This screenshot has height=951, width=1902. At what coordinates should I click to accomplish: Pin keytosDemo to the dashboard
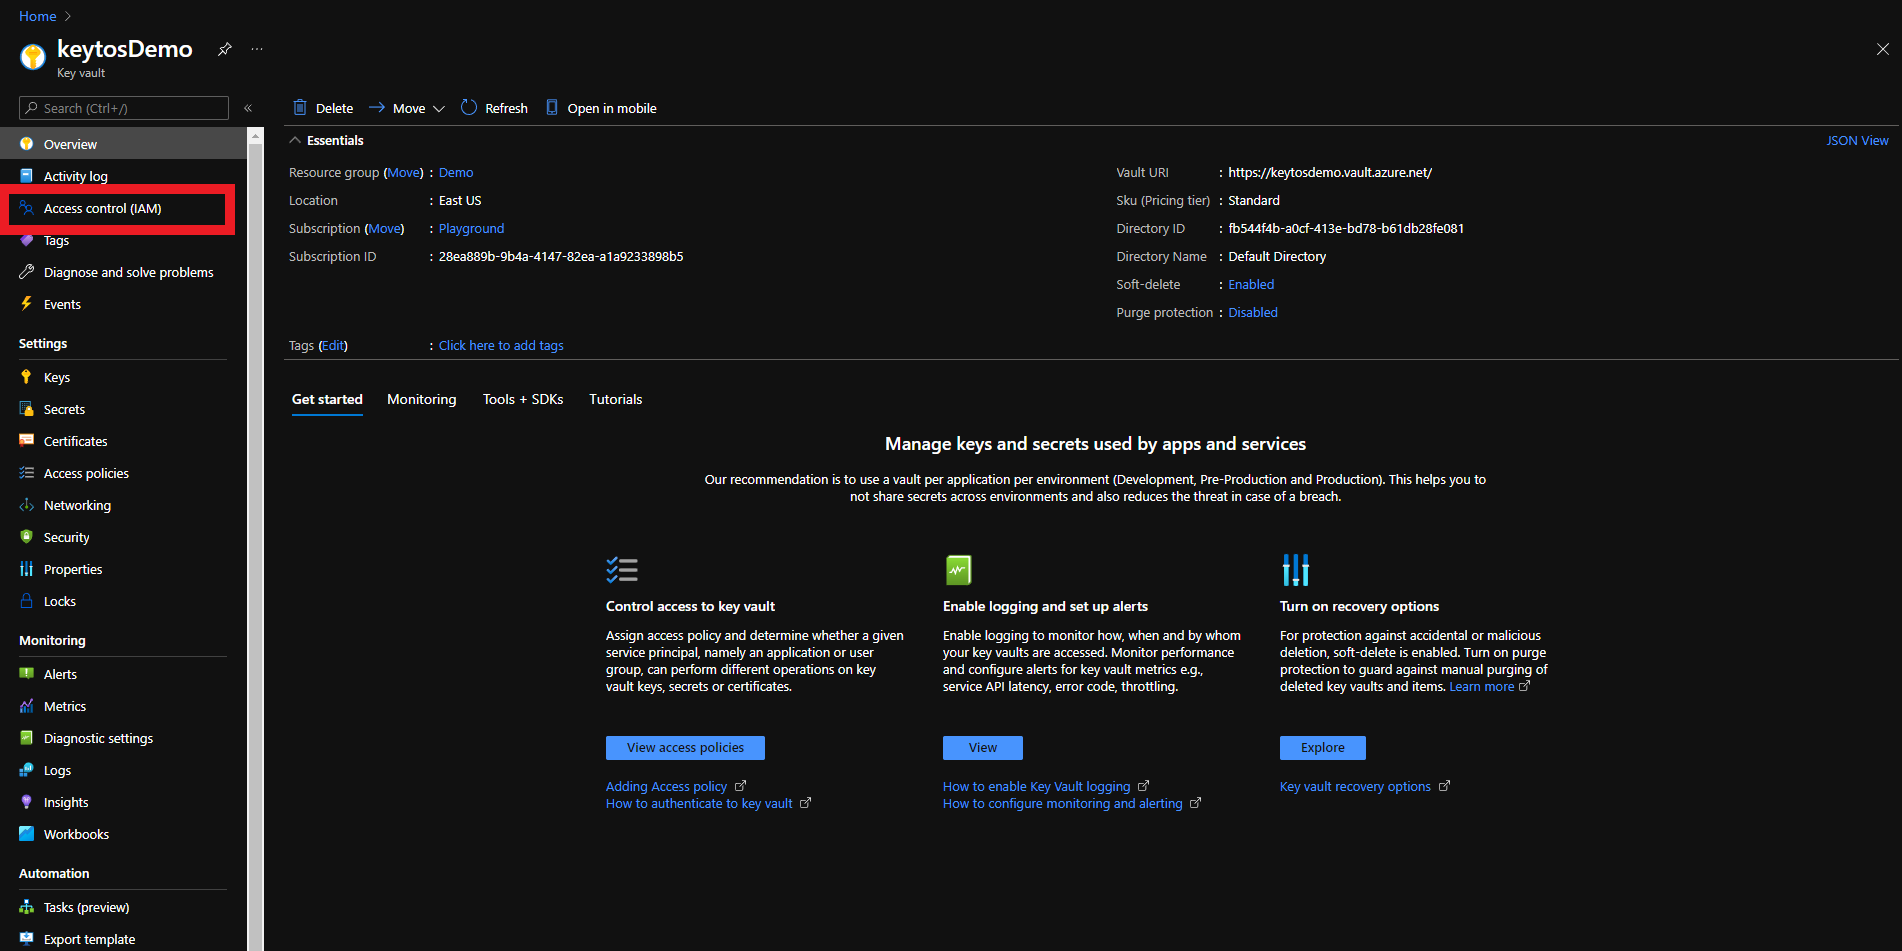tap(225, 49)
